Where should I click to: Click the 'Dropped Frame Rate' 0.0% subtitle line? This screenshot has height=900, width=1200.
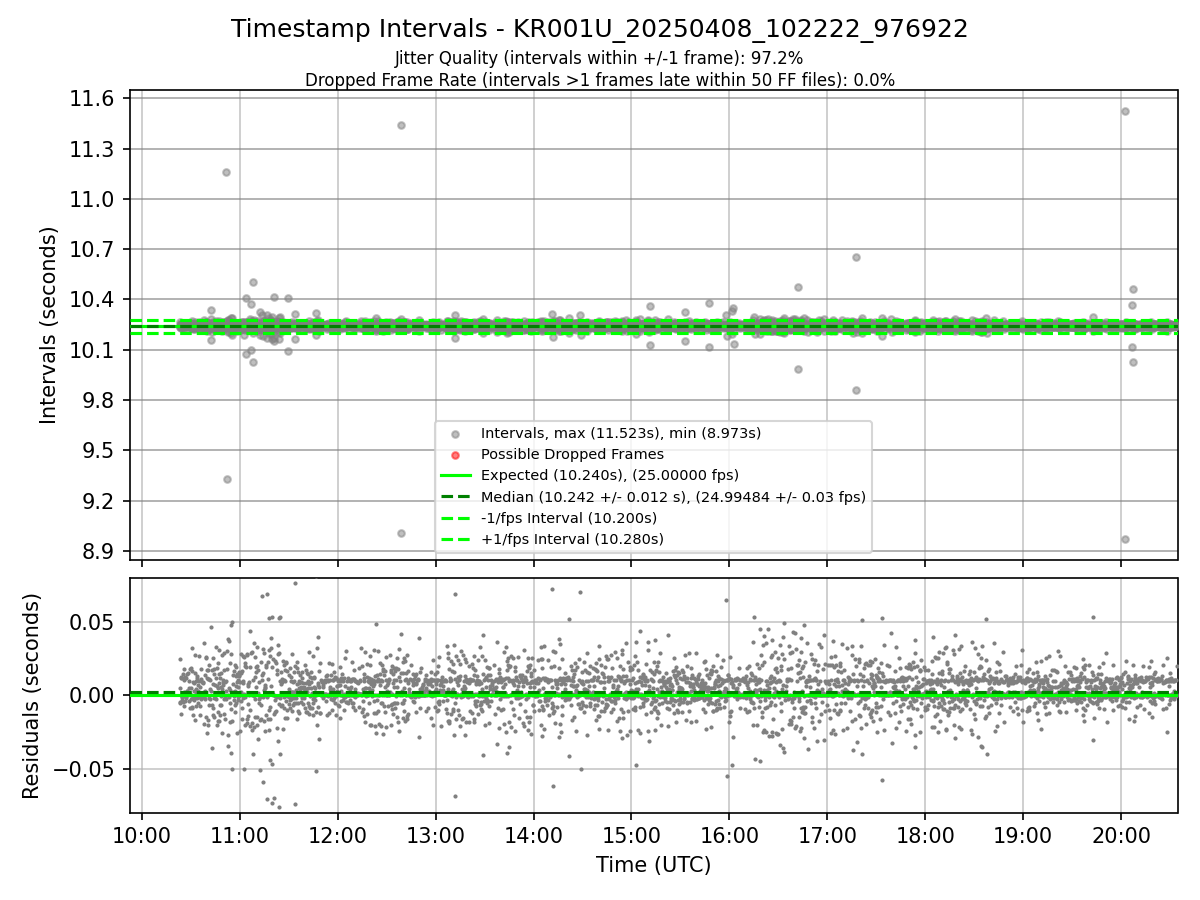600,80
